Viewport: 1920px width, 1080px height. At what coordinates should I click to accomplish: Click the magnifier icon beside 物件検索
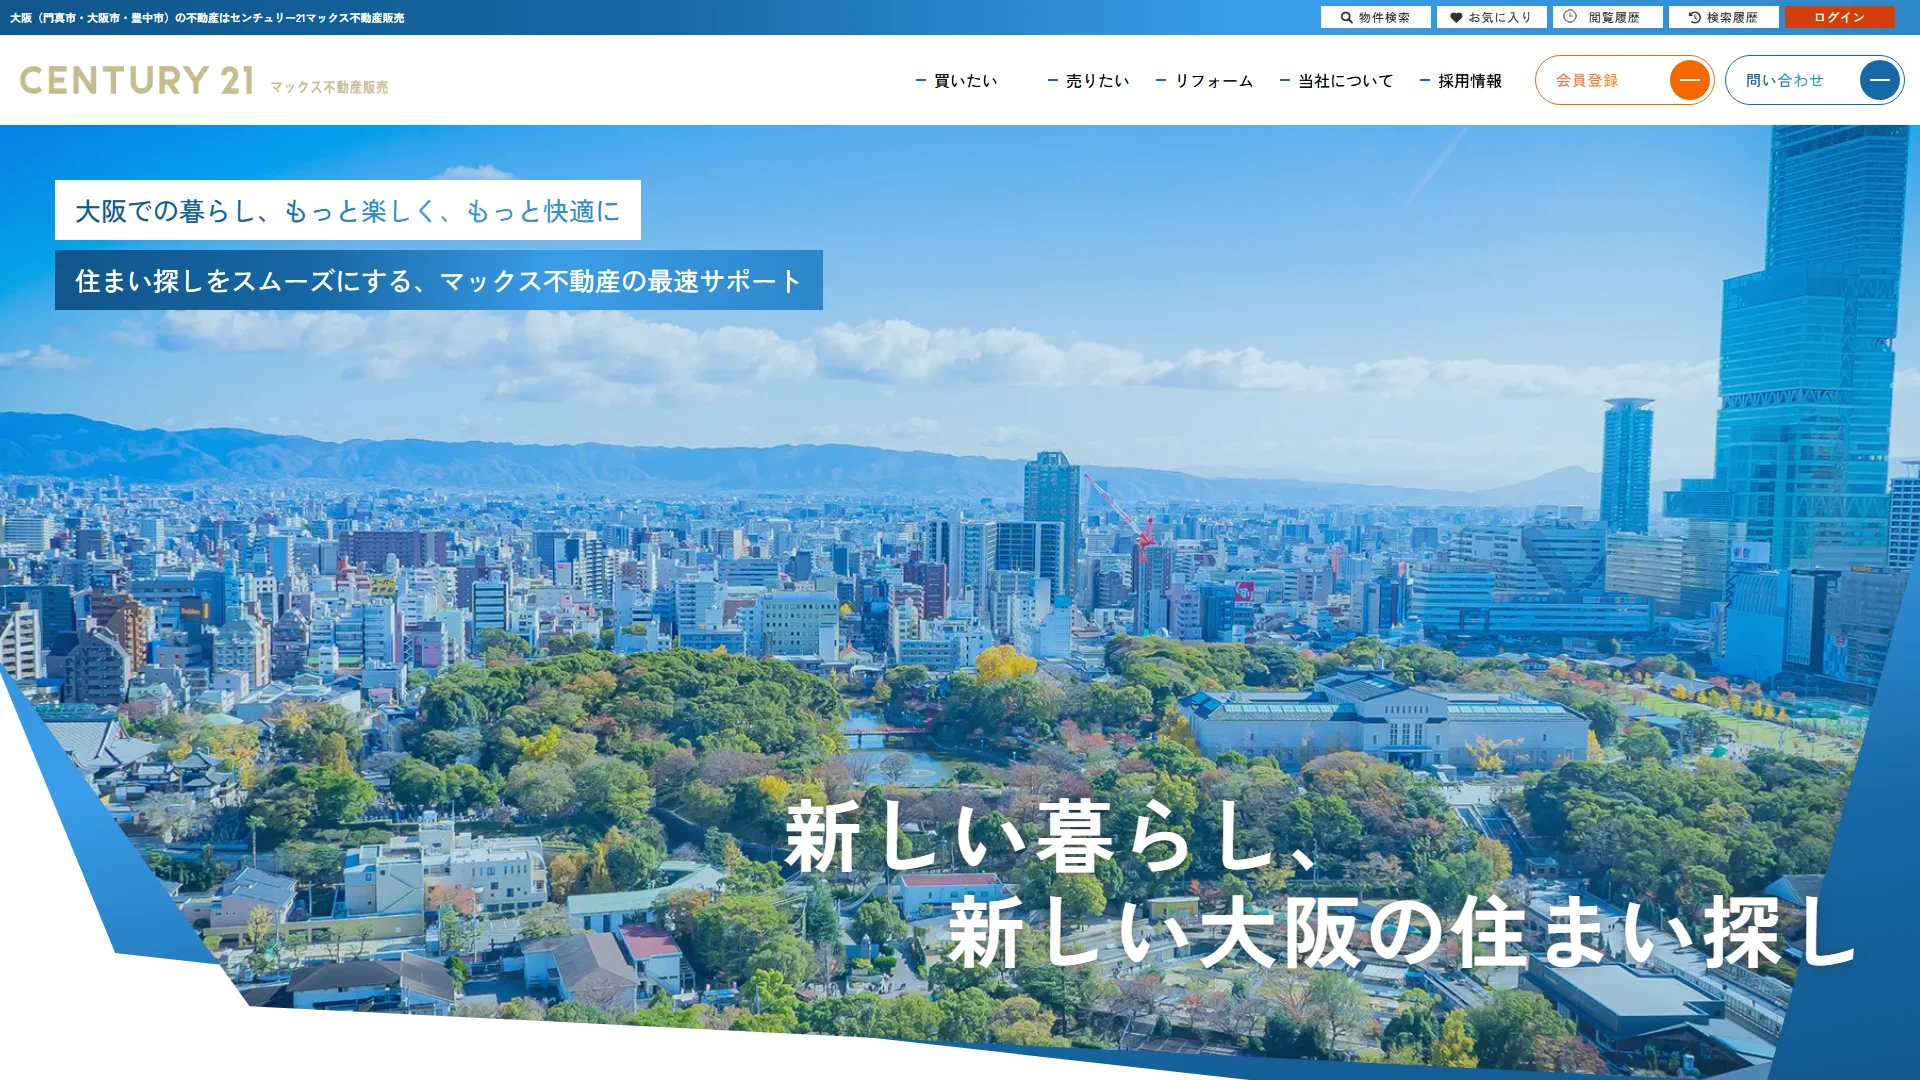tap(1347, 17)
